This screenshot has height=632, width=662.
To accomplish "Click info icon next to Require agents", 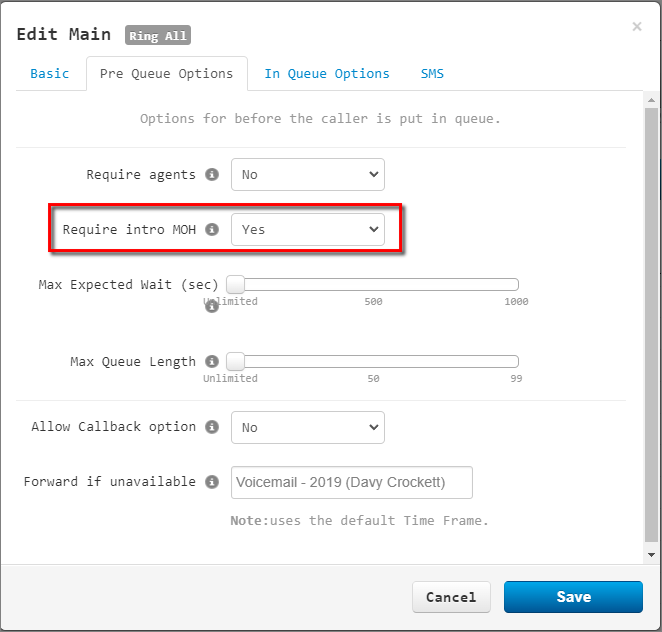I will (212, 174).
